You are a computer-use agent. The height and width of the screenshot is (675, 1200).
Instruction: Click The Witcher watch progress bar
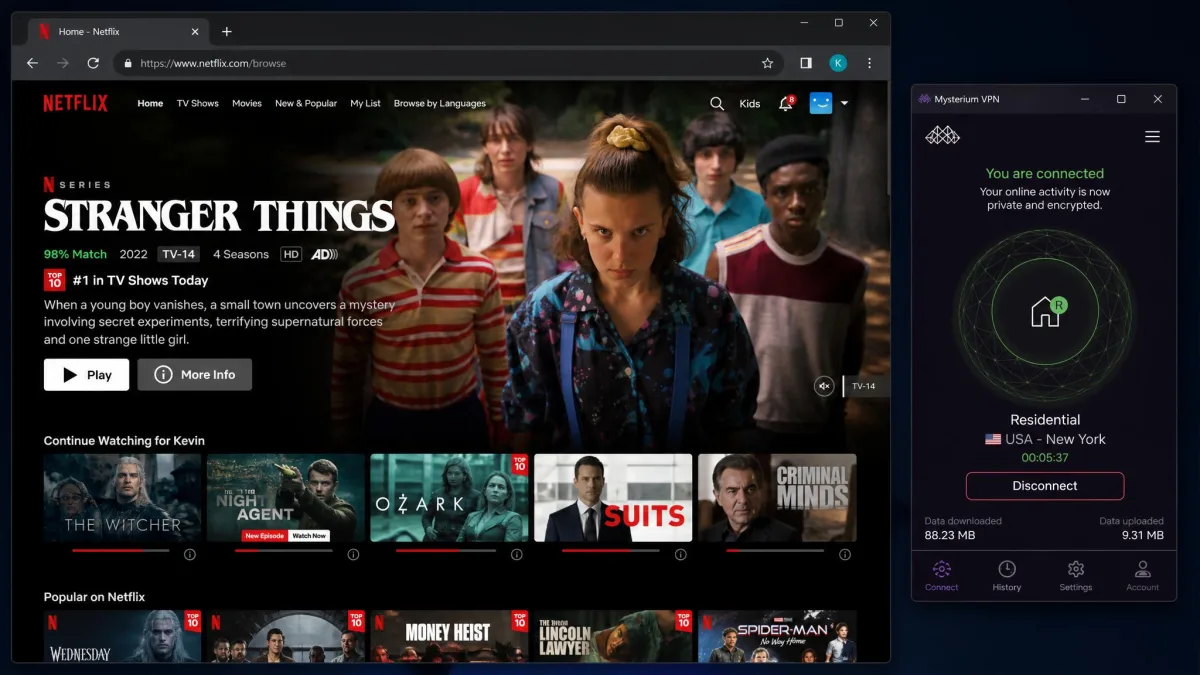pyautogui.click(x=121, y=551)
